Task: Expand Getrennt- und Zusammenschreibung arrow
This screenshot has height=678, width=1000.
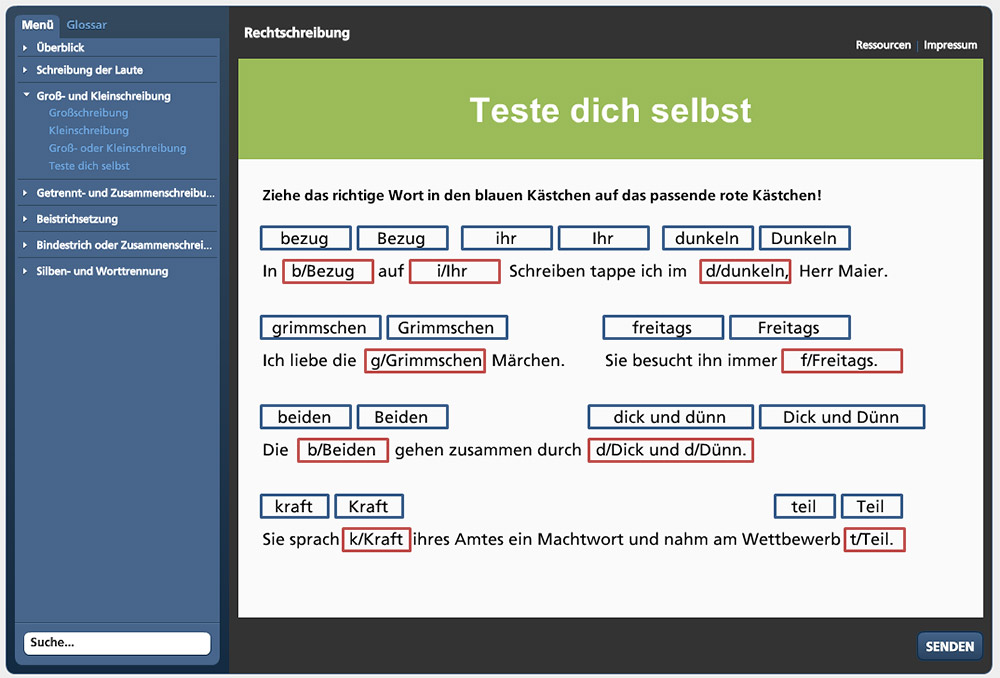Action: click(25, 193)
